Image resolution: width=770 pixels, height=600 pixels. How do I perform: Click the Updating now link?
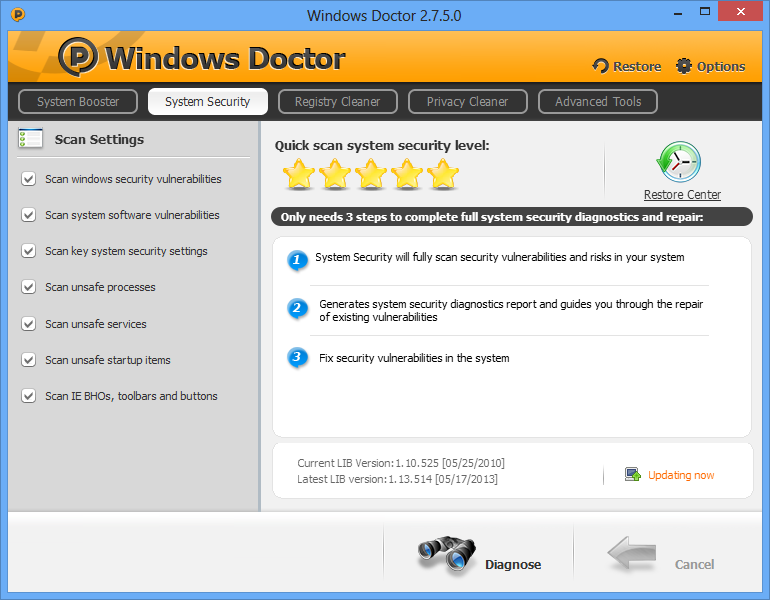tap(681, 475)
